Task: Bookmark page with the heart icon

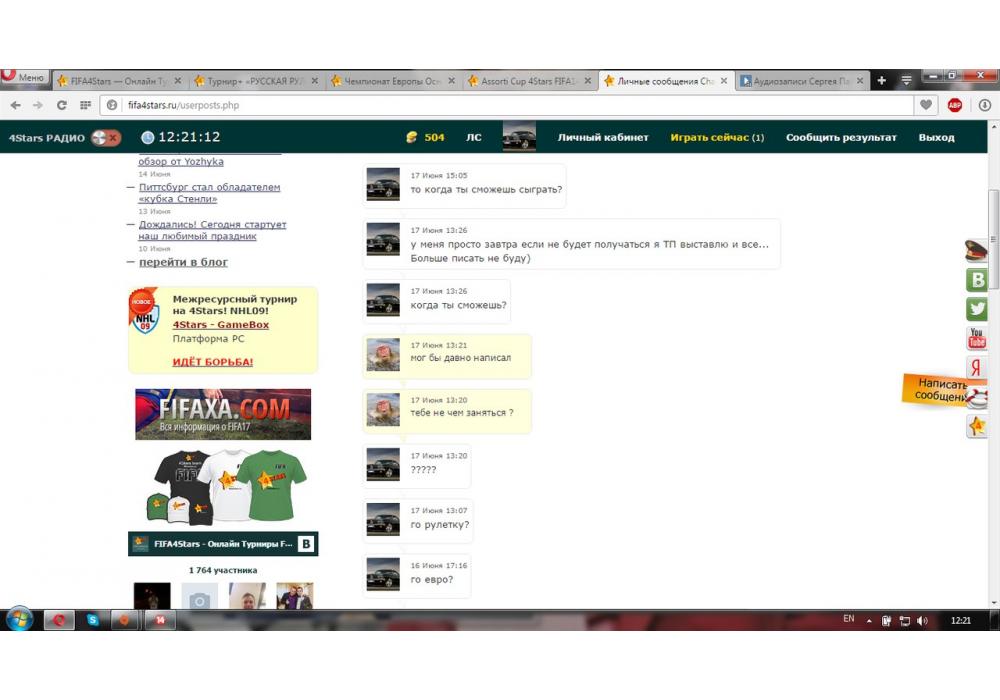Action: click(x=927, y=105)
